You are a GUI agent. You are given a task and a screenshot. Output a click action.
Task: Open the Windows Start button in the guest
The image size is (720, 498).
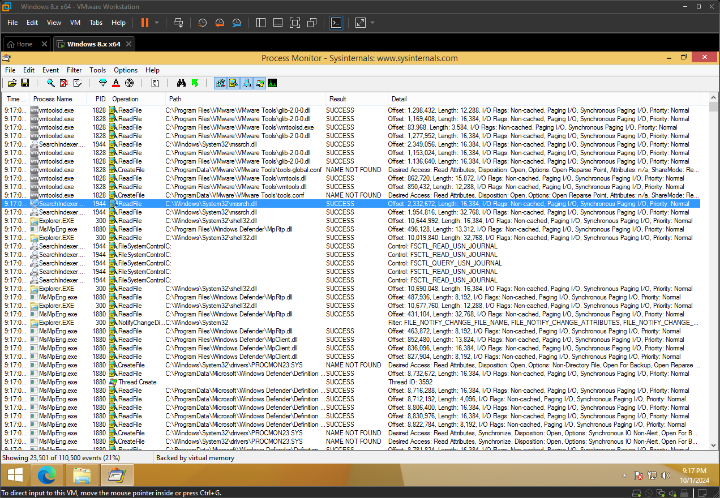pos(15,475)
